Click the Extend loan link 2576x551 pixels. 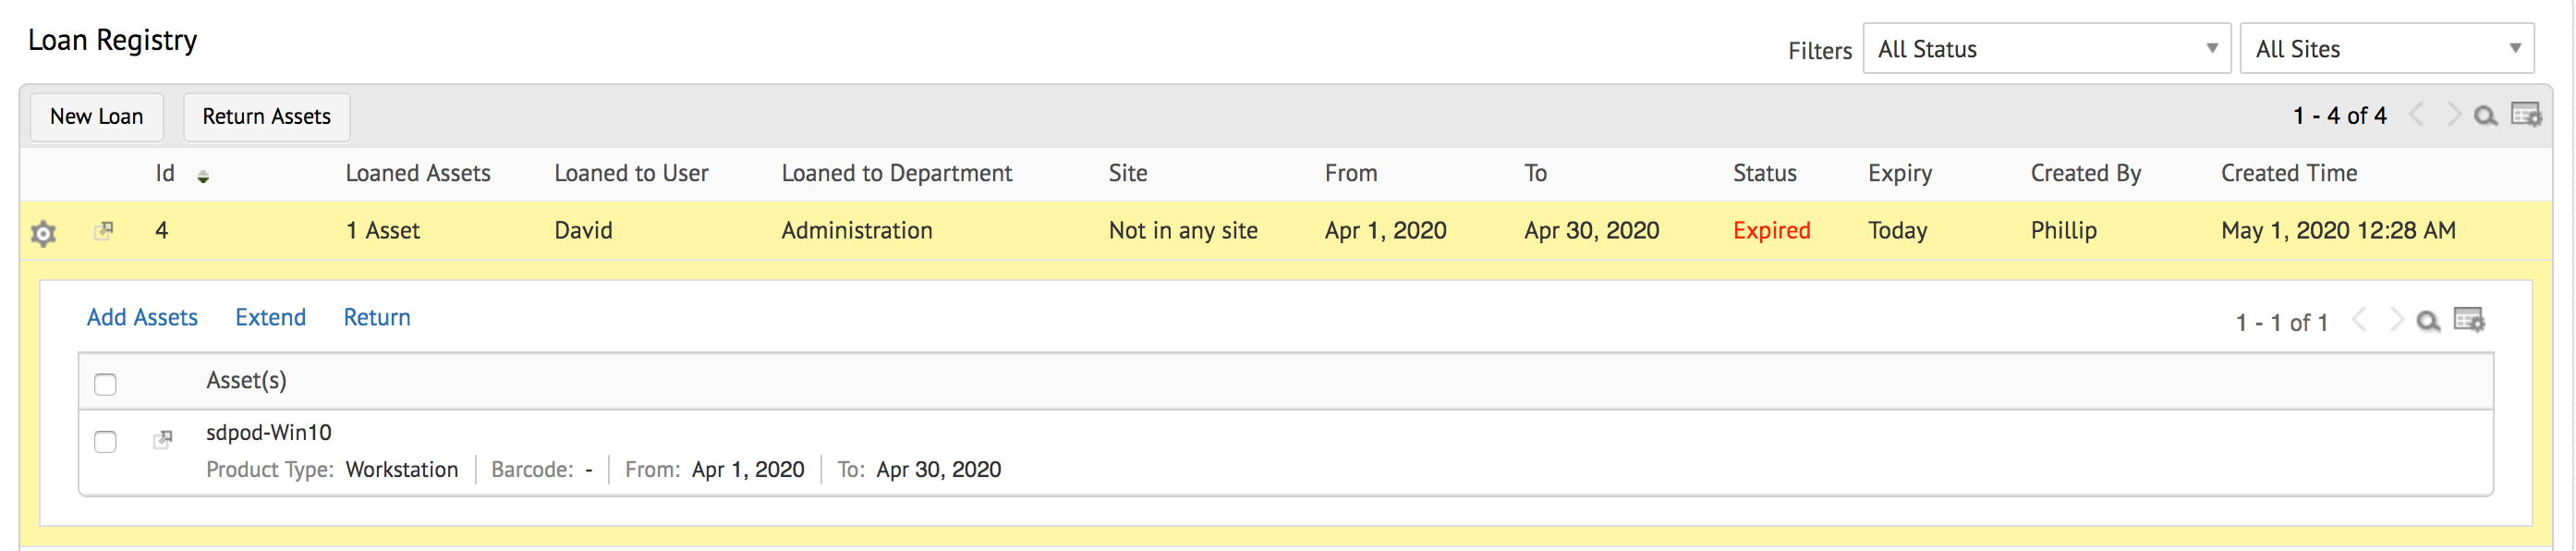point(270,318)
